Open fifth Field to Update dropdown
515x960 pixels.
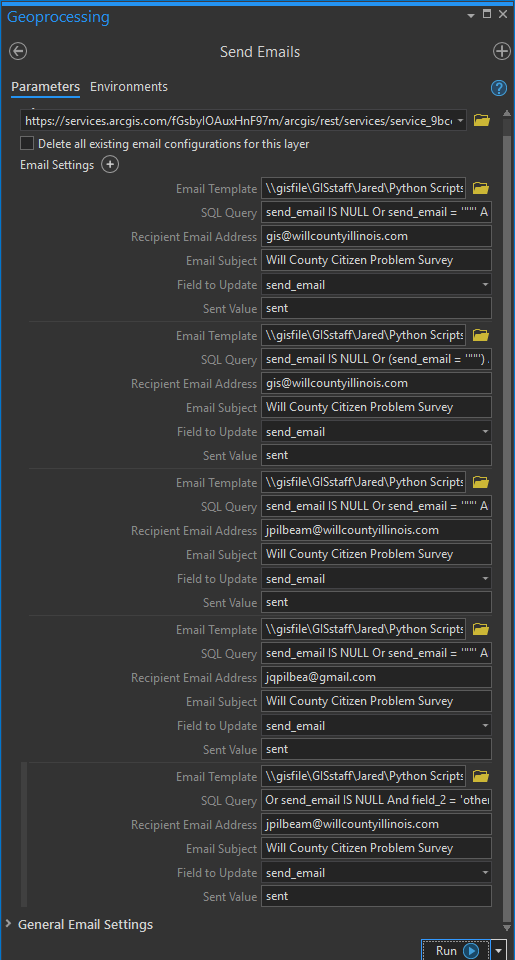[x=486, y=872]
